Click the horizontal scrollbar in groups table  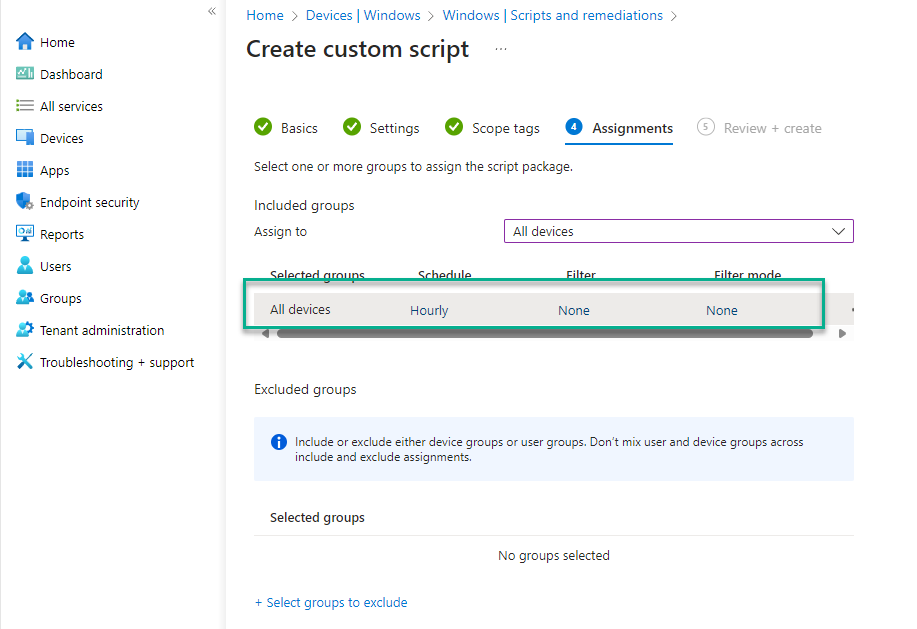click(544, 334)
